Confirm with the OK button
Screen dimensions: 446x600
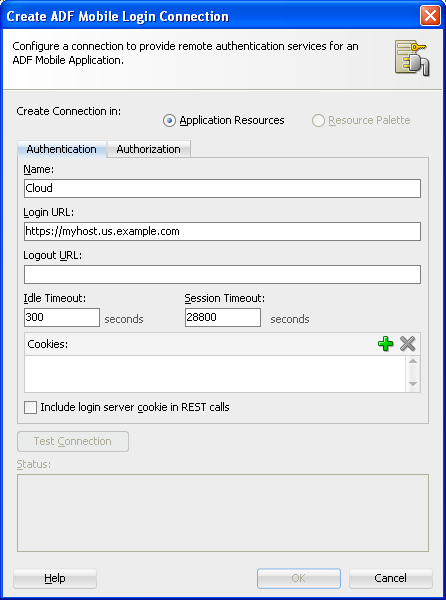(299, 578)
